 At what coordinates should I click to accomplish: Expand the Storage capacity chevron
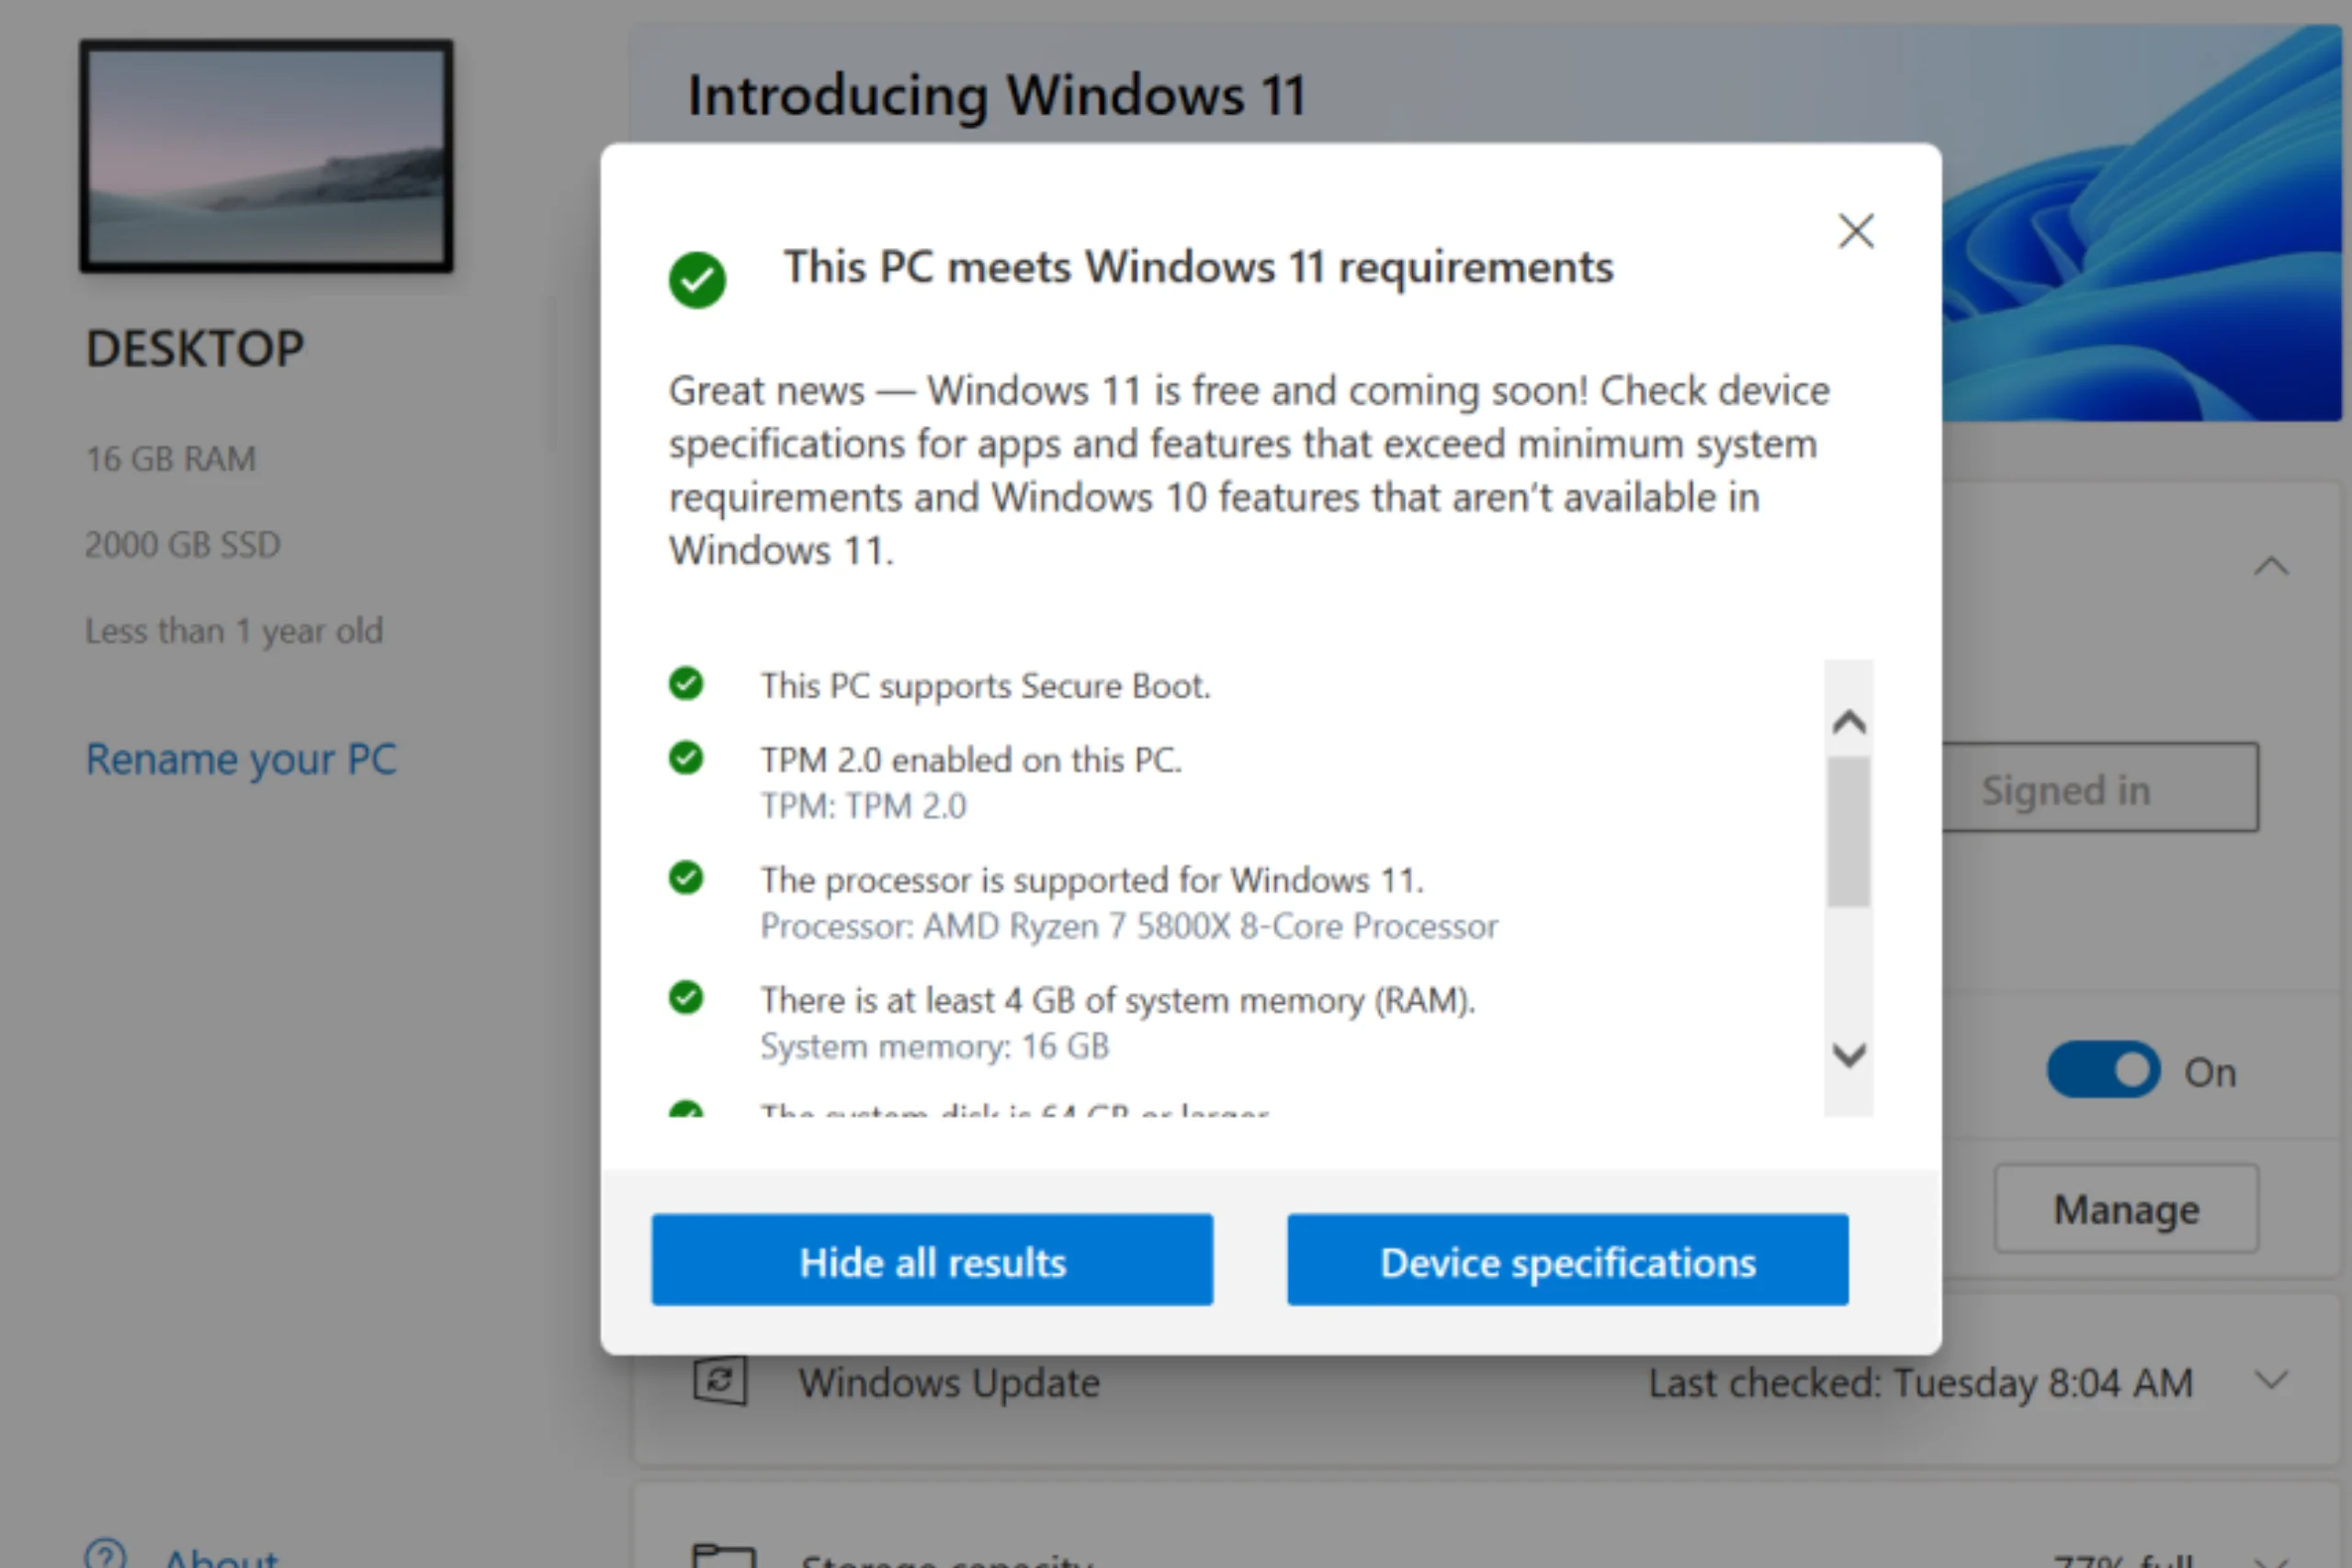(x=2271, y=1560)
